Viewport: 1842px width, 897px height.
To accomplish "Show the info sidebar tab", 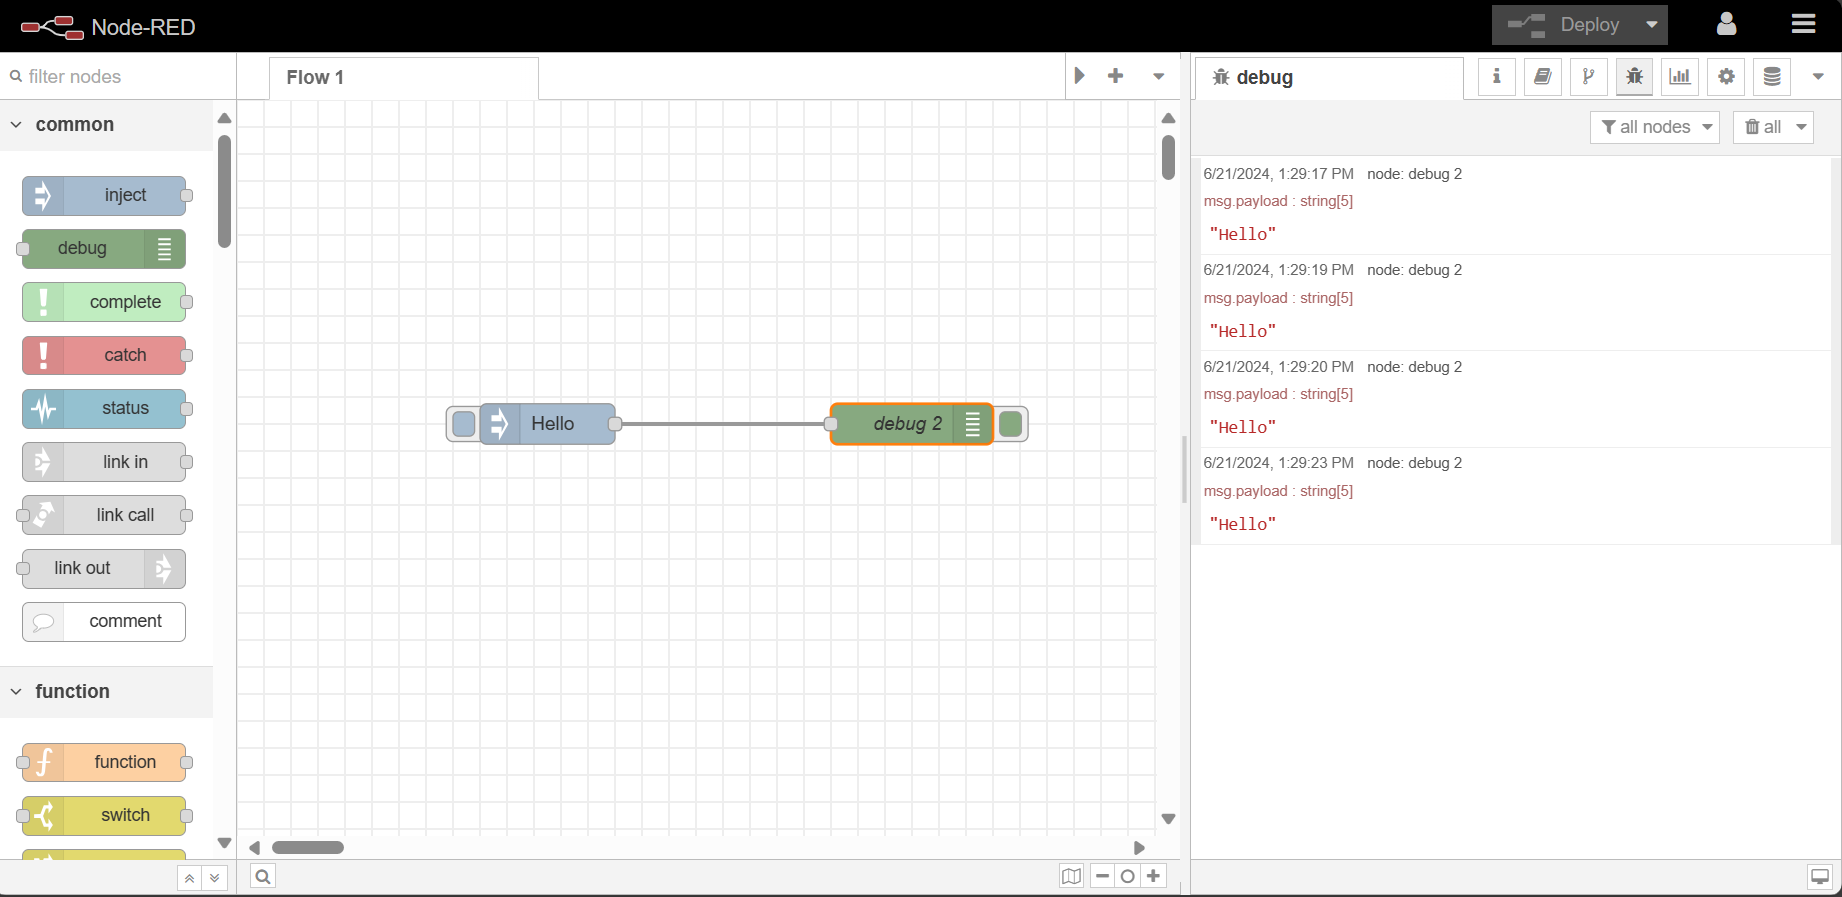I will pos(1496,77).
